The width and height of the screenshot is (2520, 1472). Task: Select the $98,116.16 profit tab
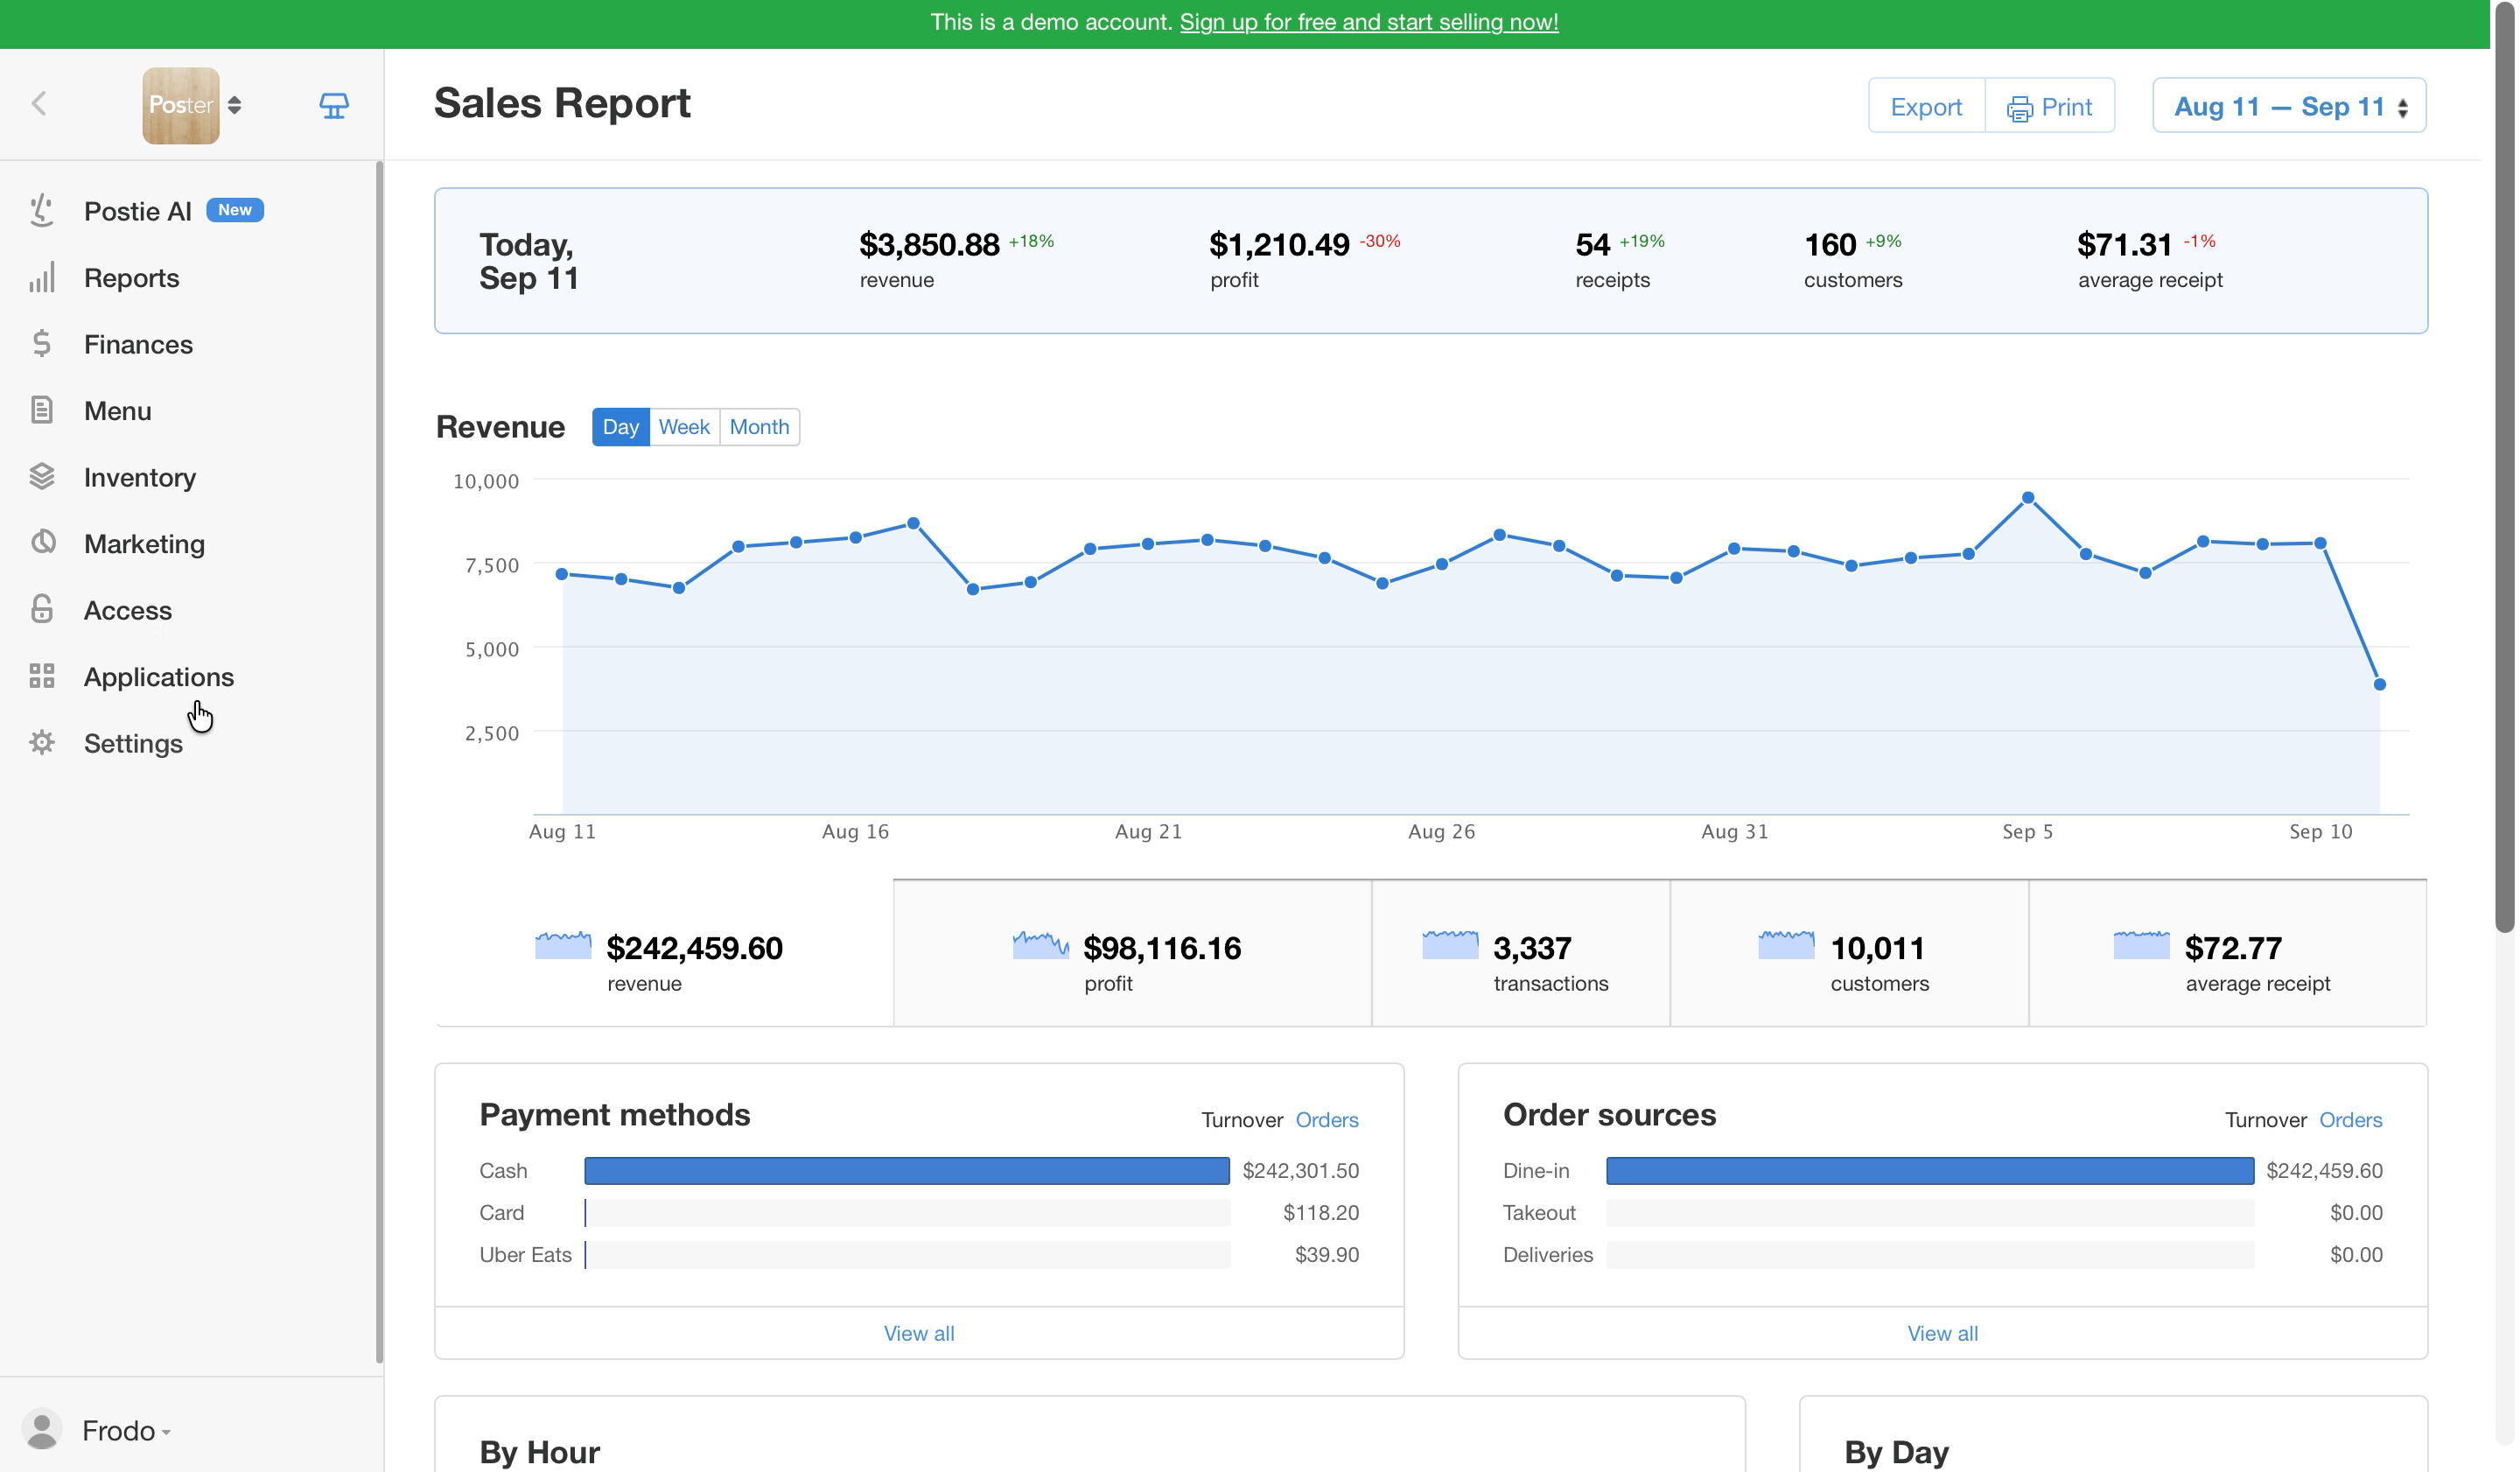pyautogui.click(x=1132, y=953)
